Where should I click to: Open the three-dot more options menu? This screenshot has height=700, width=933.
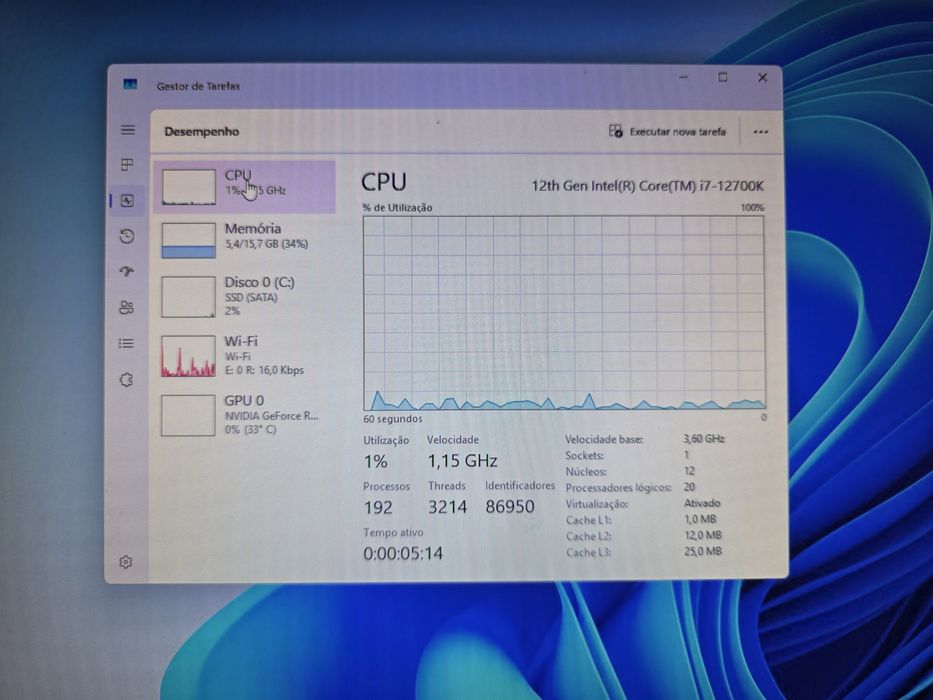pyautogui.click(x=760, y=132)
